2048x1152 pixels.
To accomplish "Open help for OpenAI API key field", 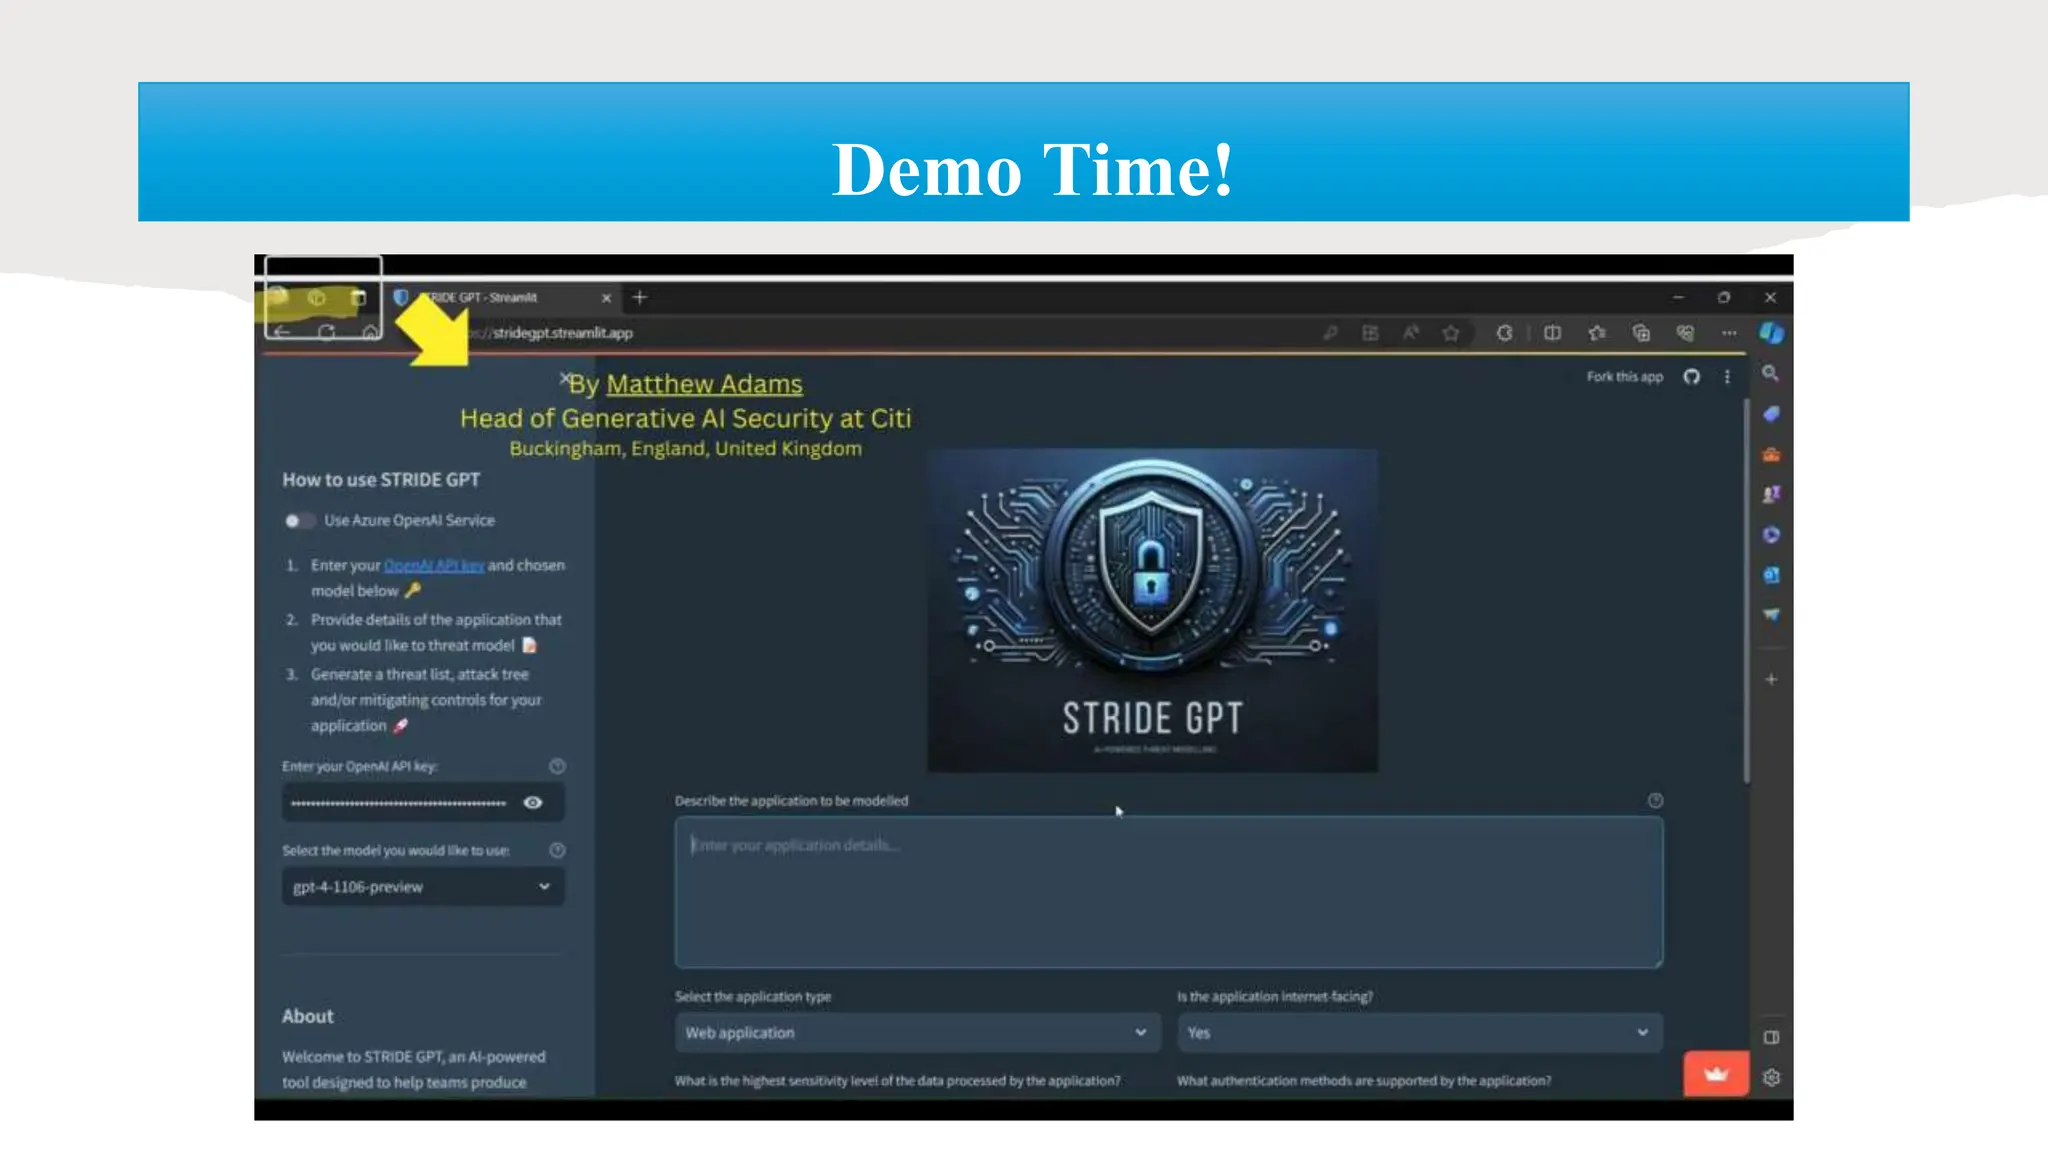I will point(557,766).
